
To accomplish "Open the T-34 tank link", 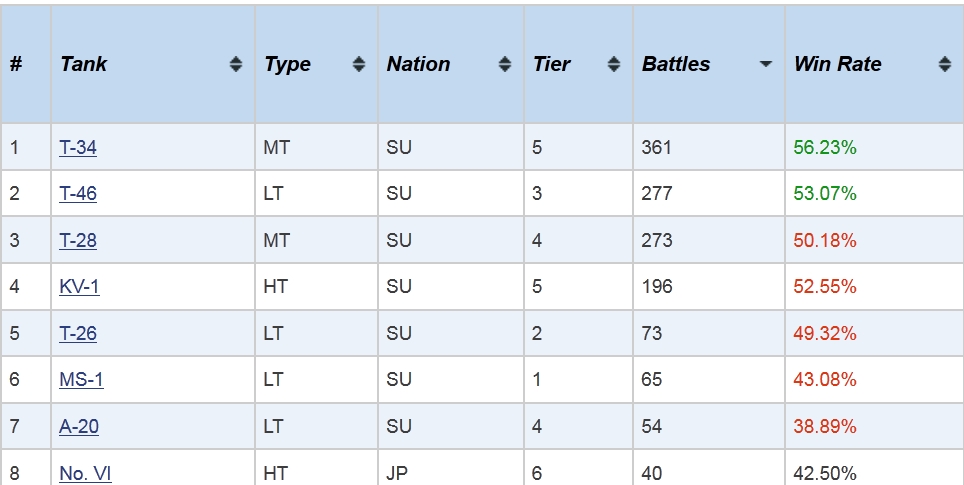I will click(x=77, y=148).
